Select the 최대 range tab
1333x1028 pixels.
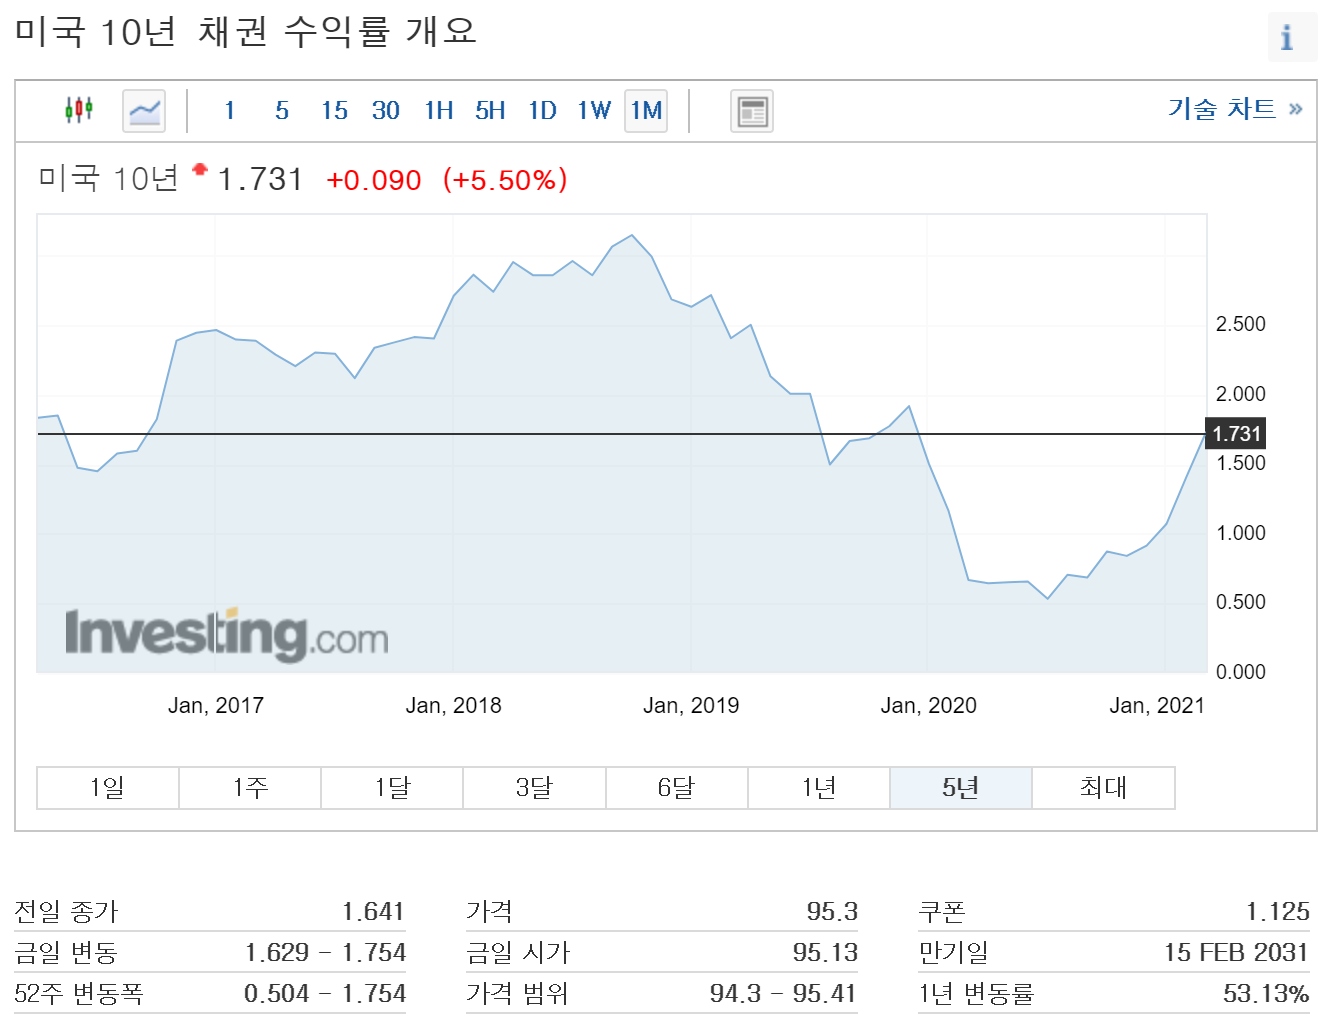(x=1103, y=788)
